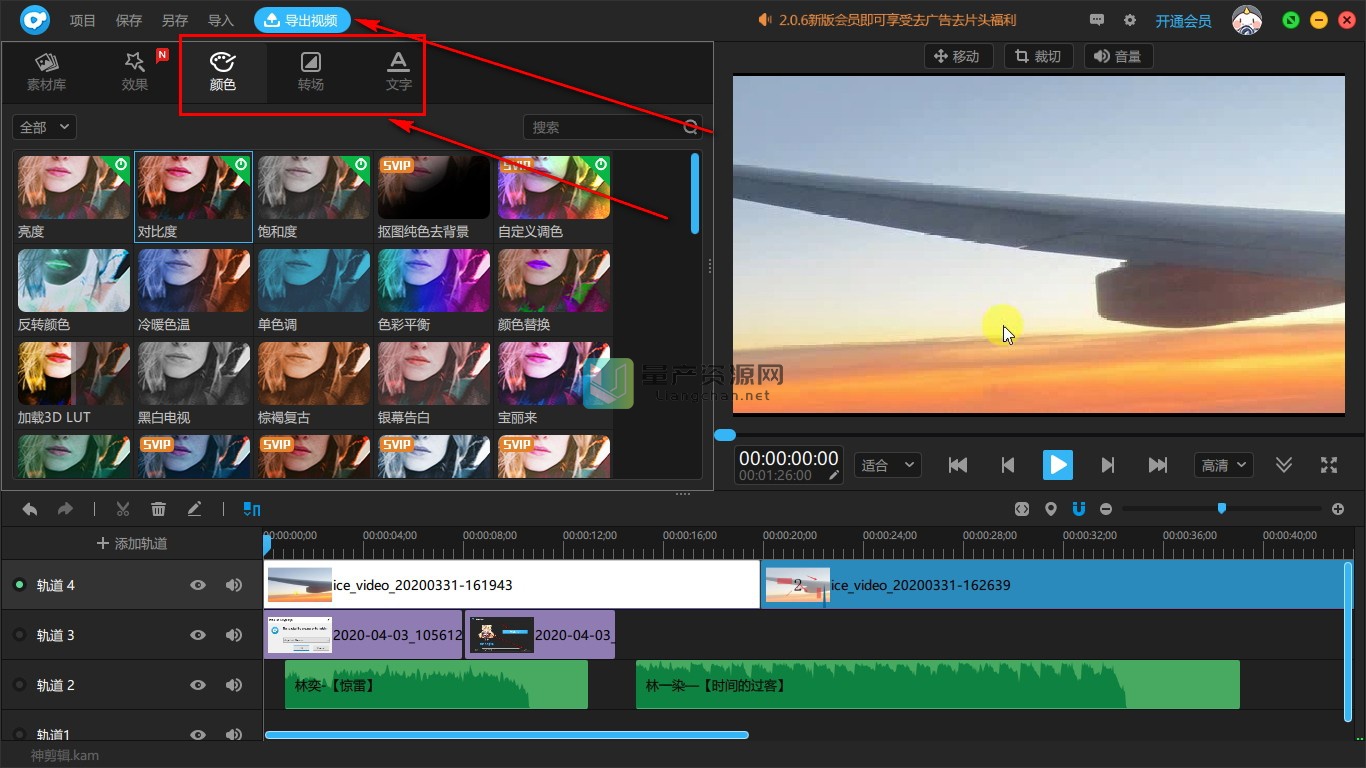Click the fit-timeline icon left of pin

1021,509
